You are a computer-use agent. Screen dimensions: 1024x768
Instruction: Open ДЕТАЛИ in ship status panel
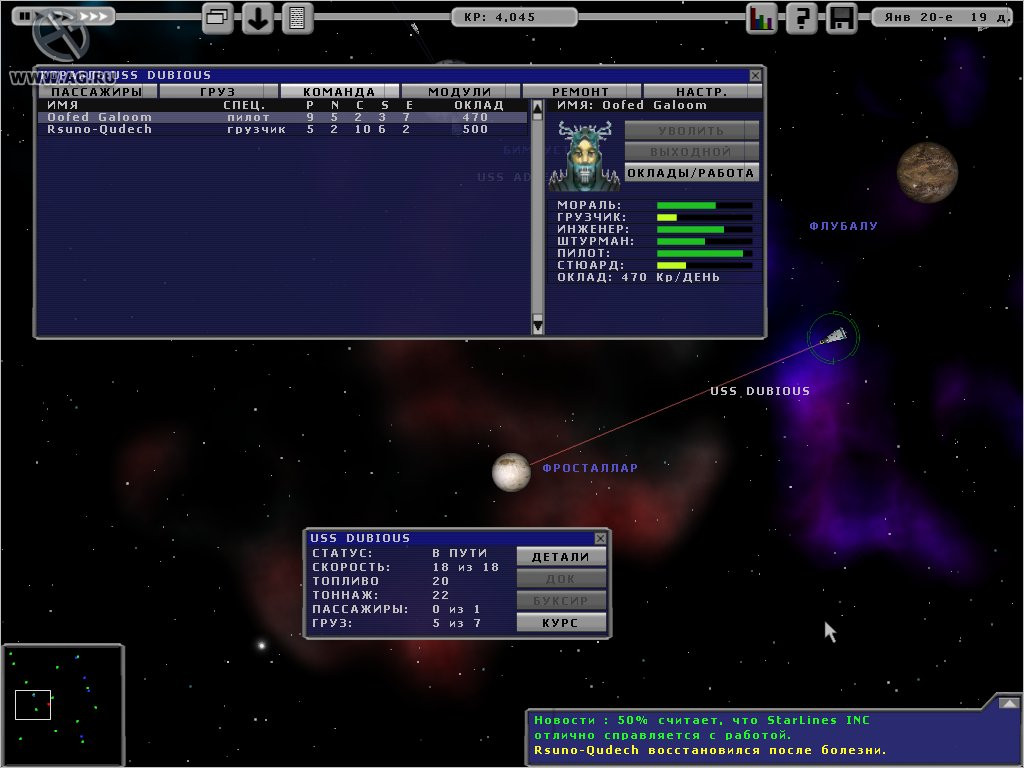tap(561, 557)
